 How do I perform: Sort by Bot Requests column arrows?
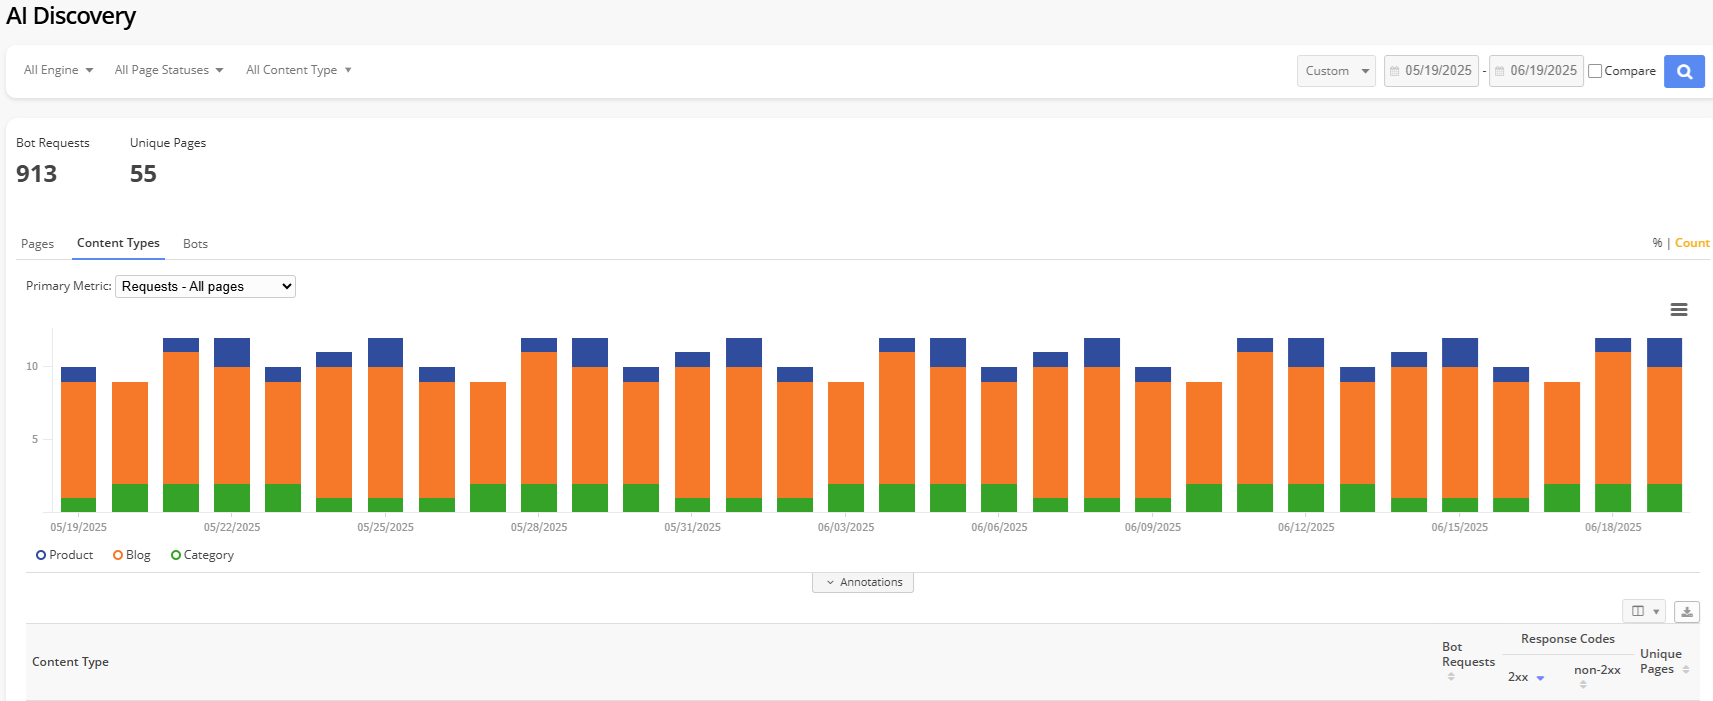1451,677
